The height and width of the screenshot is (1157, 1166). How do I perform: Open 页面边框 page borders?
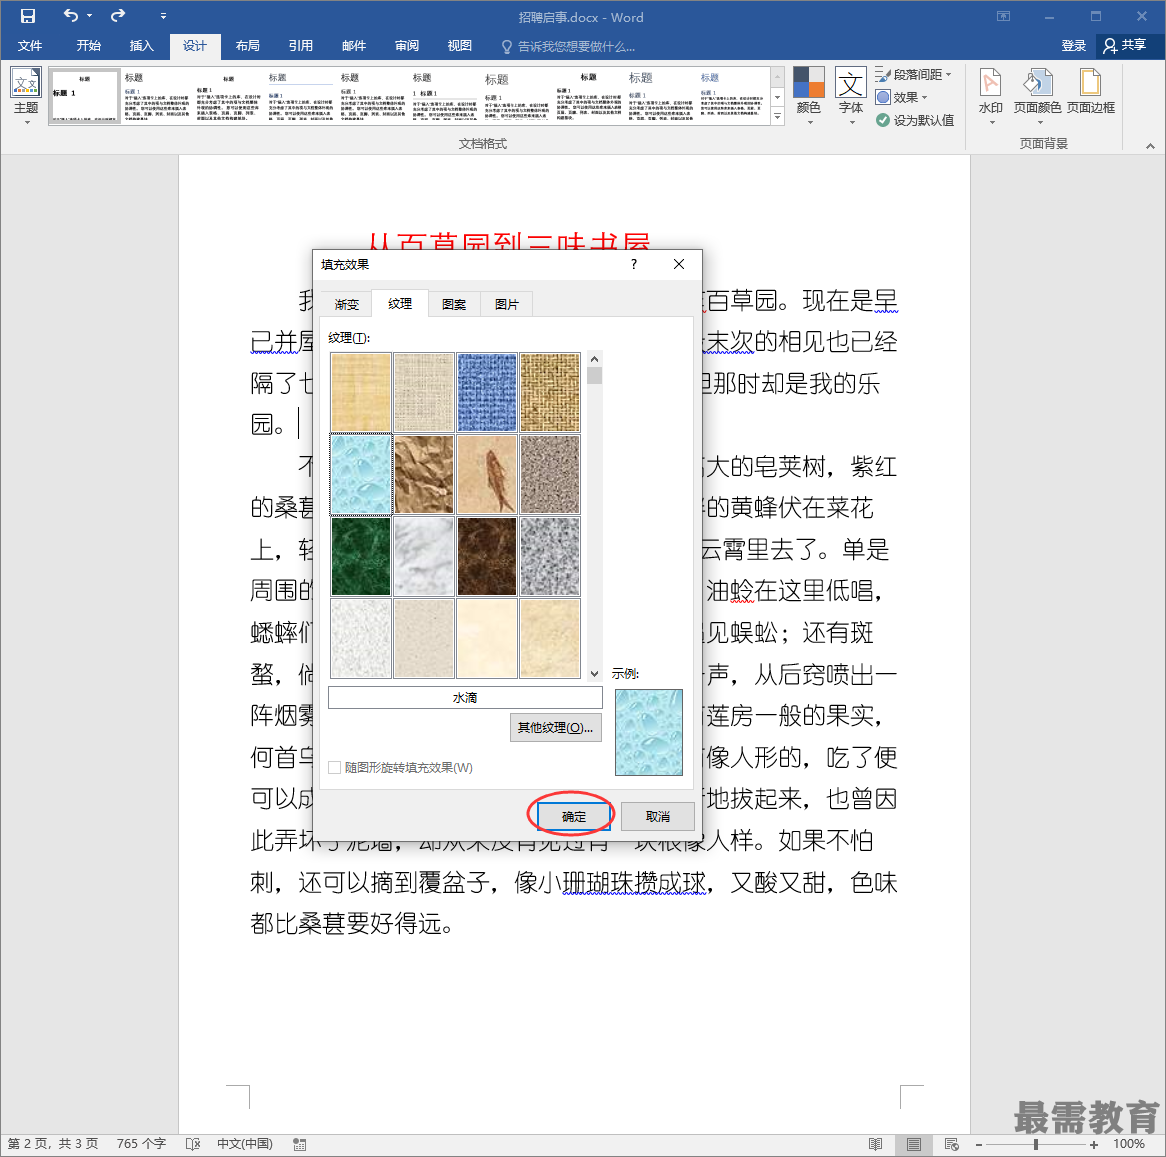pyautogui.click(x=1091, y=91)
